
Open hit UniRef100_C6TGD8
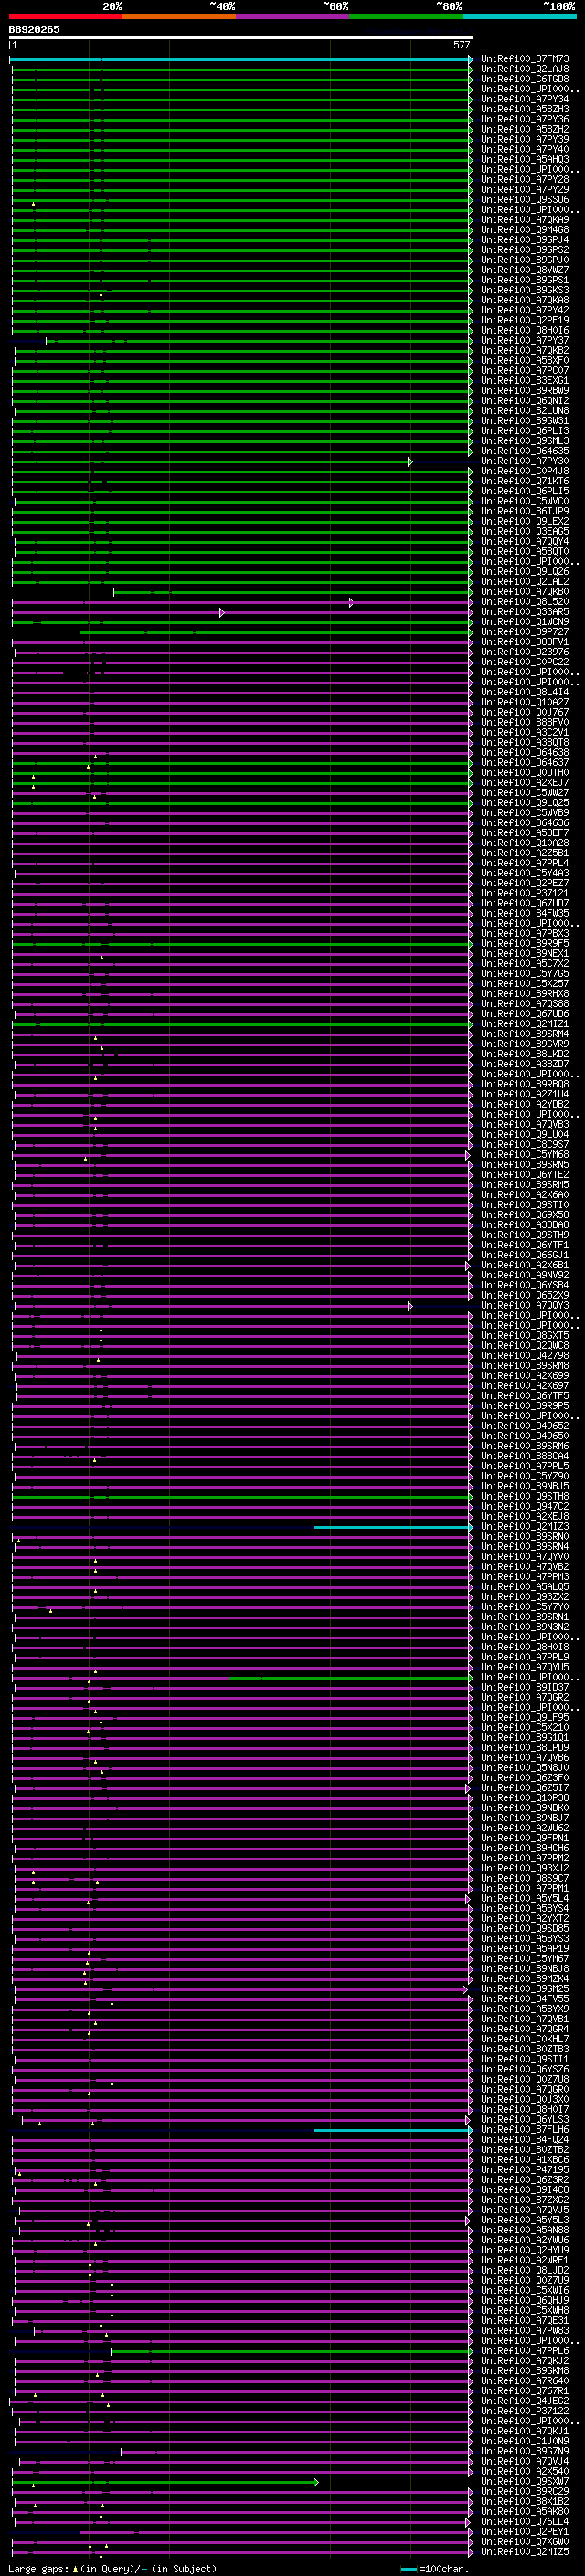pos(524,79)
